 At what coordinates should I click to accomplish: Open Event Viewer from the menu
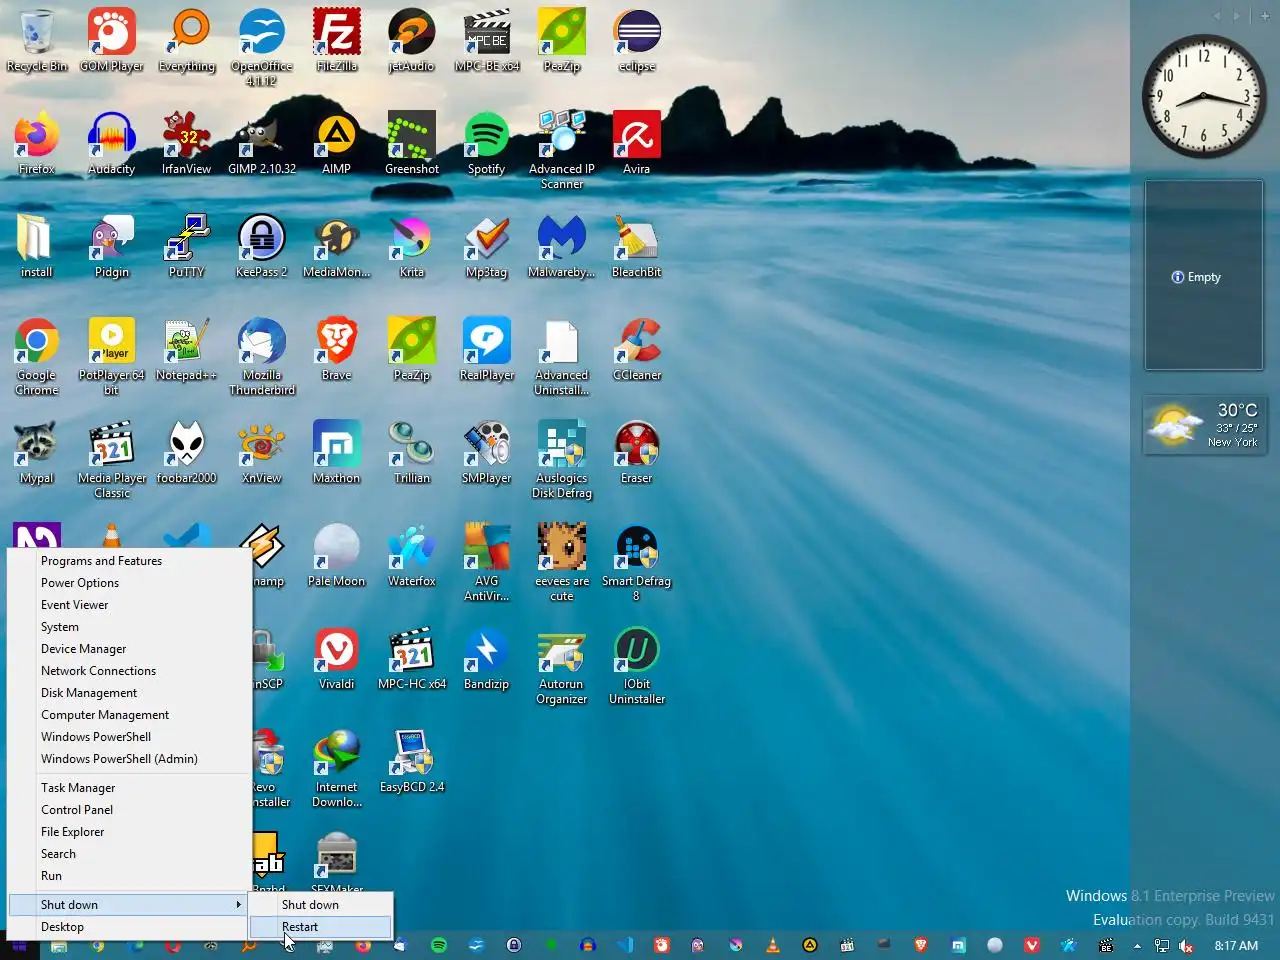tap(130, 605)
